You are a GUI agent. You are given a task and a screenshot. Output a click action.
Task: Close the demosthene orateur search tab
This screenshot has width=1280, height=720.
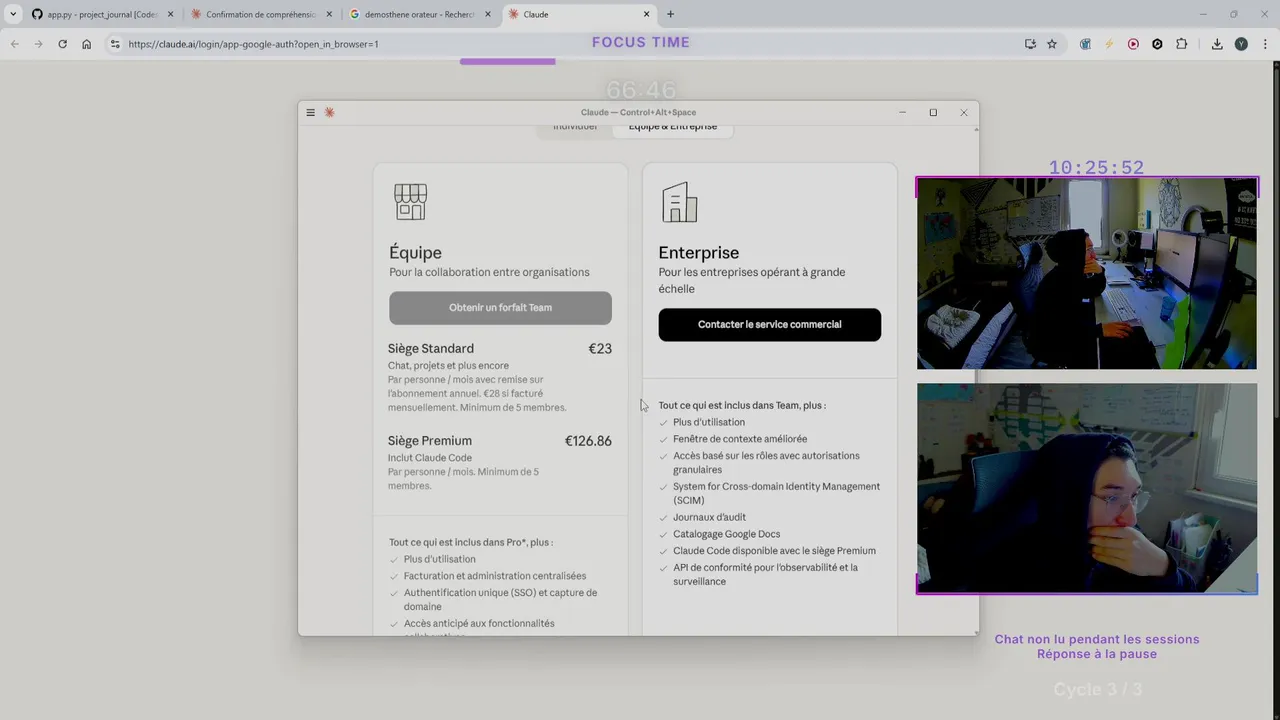pos(488,14)
